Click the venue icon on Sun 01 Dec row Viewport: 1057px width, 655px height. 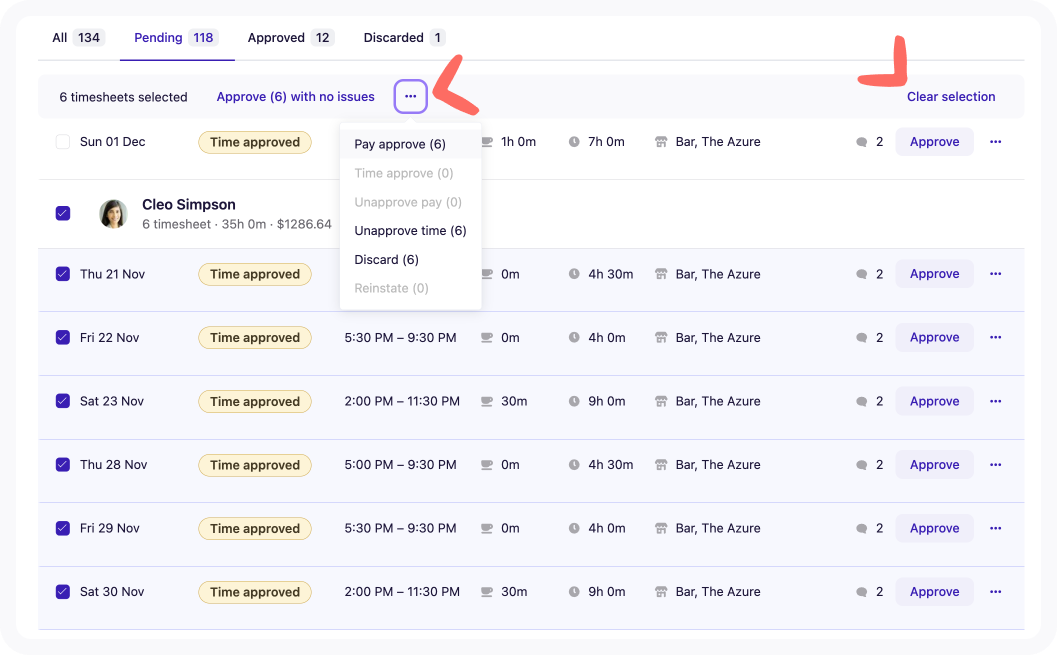[x=661, y=142]
